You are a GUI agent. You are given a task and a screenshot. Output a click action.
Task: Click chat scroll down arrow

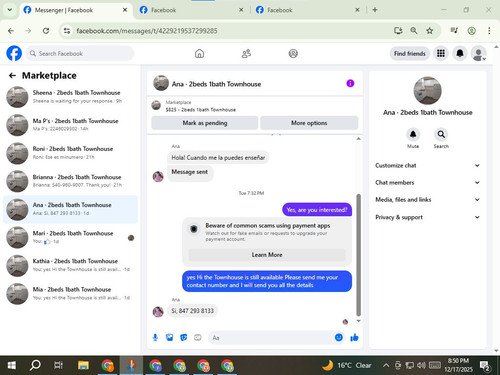(359, 321)
